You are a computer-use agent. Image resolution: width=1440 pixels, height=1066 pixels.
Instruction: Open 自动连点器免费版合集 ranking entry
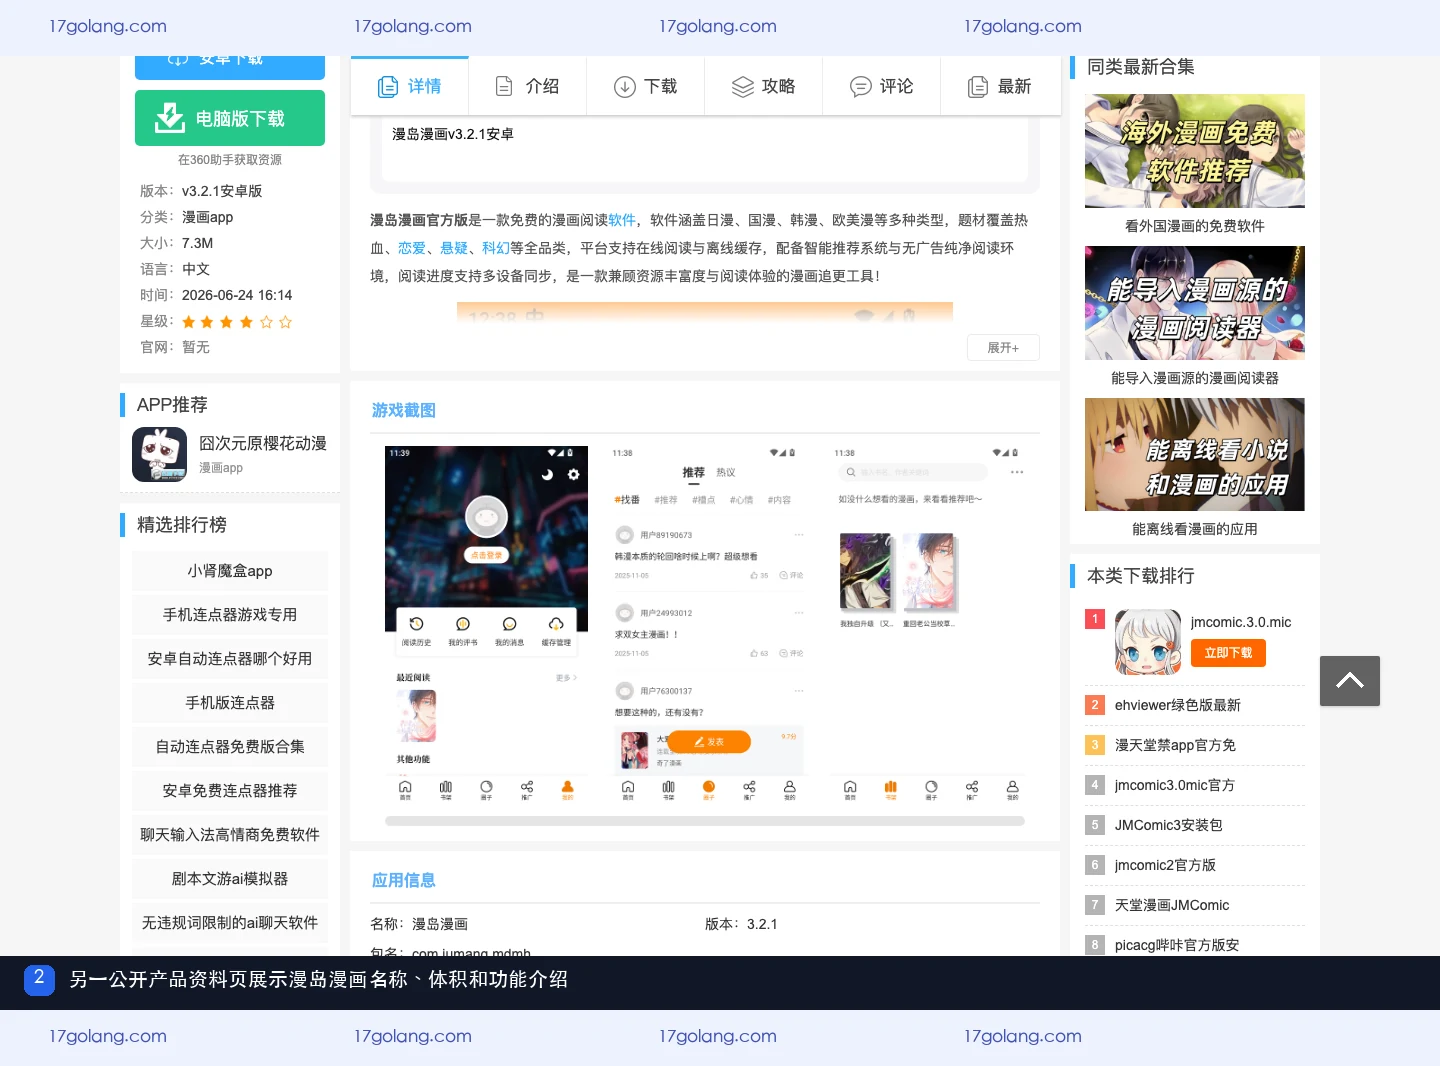230,747
